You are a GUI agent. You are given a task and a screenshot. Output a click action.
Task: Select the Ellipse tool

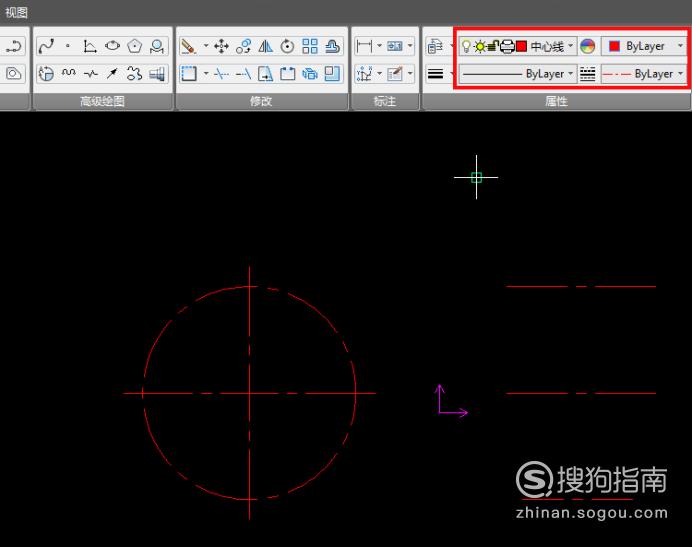[113, 46]
